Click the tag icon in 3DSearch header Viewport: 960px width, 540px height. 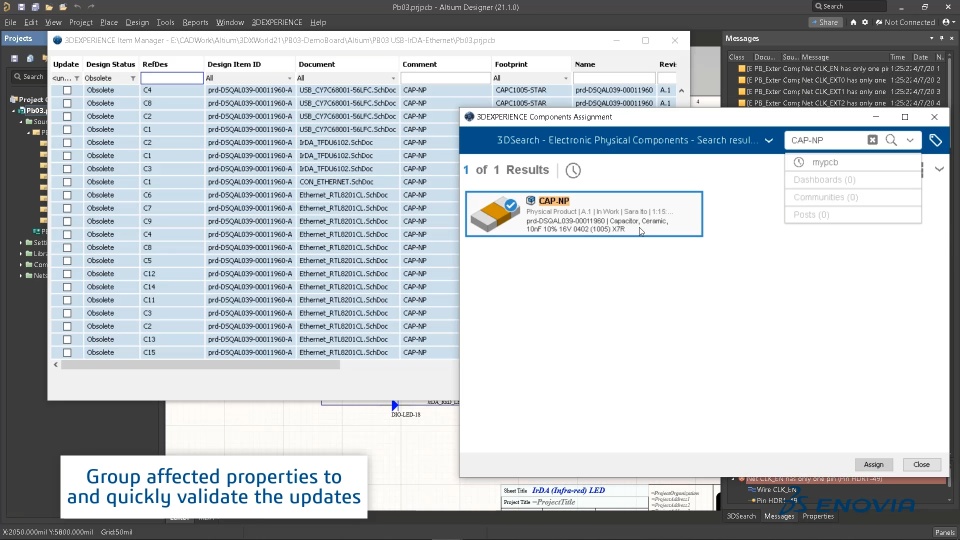point(935,140)
